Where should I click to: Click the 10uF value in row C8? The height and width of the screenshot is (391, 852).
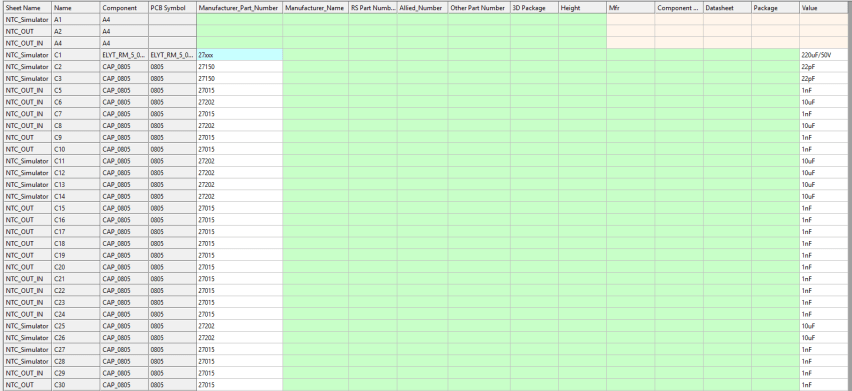(825, 125)
